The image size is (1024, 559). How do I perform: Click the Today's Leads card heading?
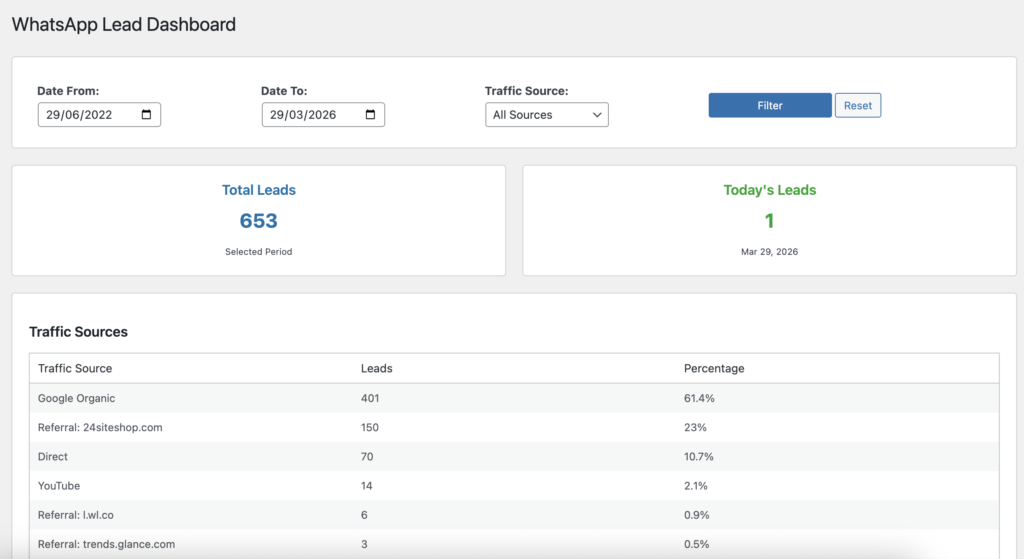[x=769, y=190]
